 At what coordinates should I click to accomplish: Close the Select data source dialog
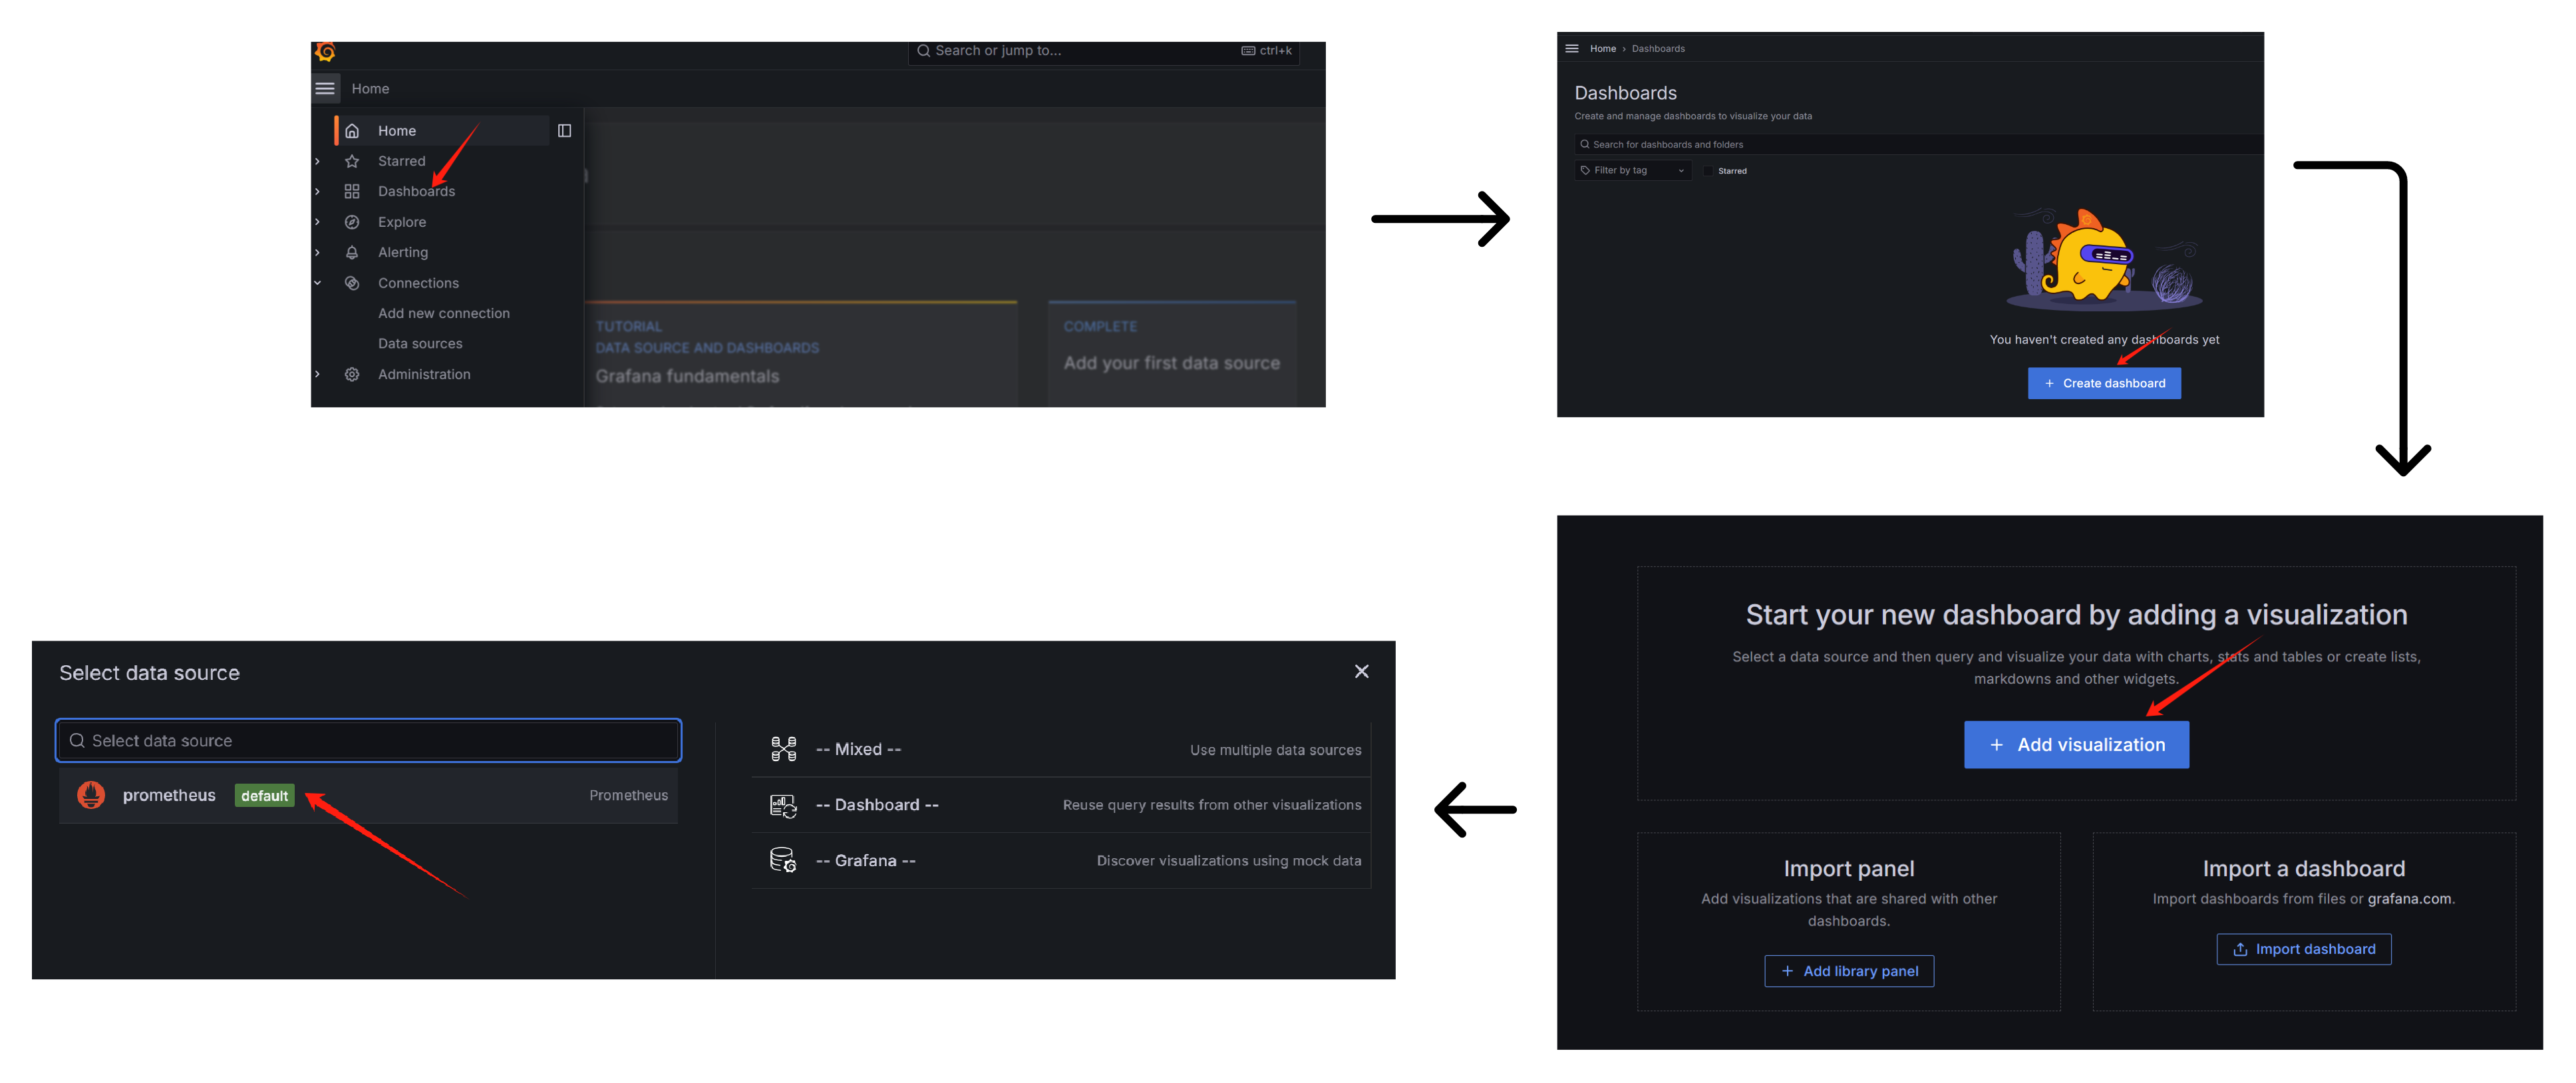[1361, 672]
